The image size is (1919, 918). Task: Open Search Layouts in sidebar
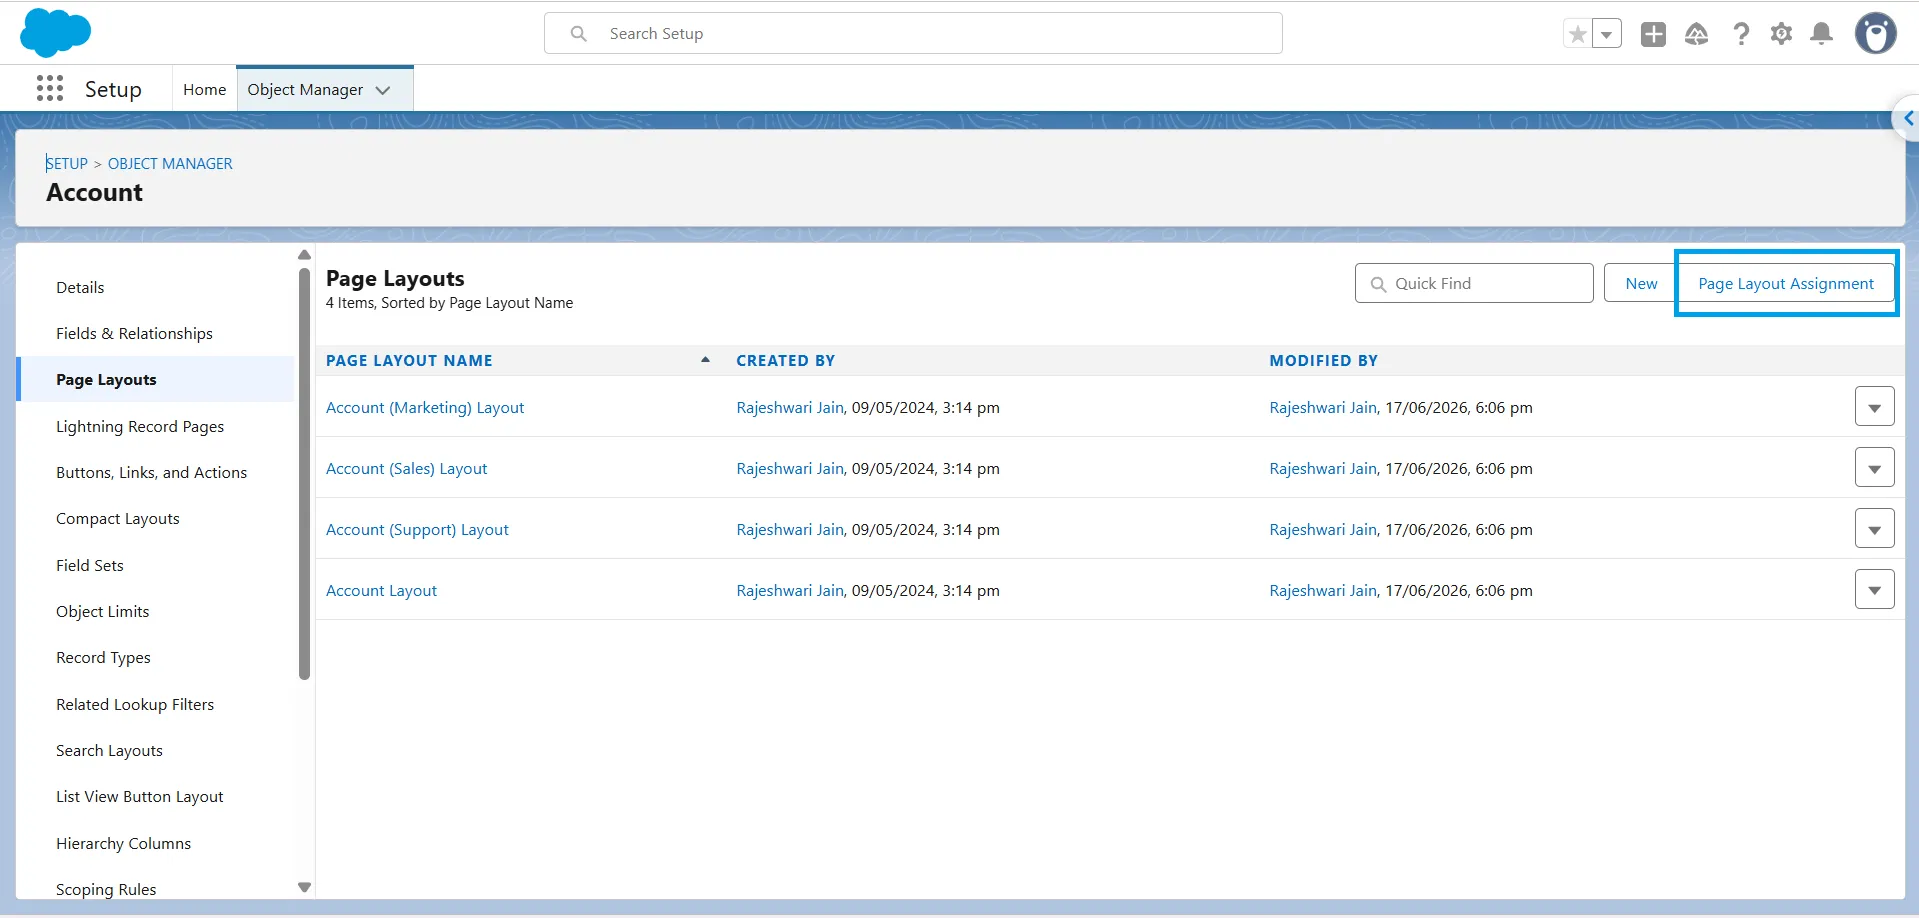tap(109, 750)
